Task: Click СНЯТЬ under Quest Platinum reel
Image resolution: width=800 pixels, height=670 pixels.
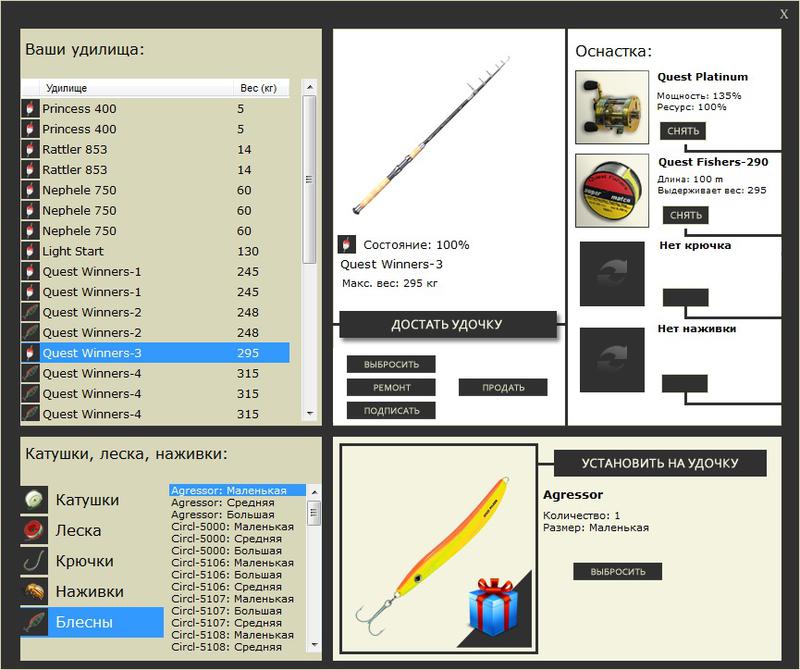Action: click(x=683, y=131)
